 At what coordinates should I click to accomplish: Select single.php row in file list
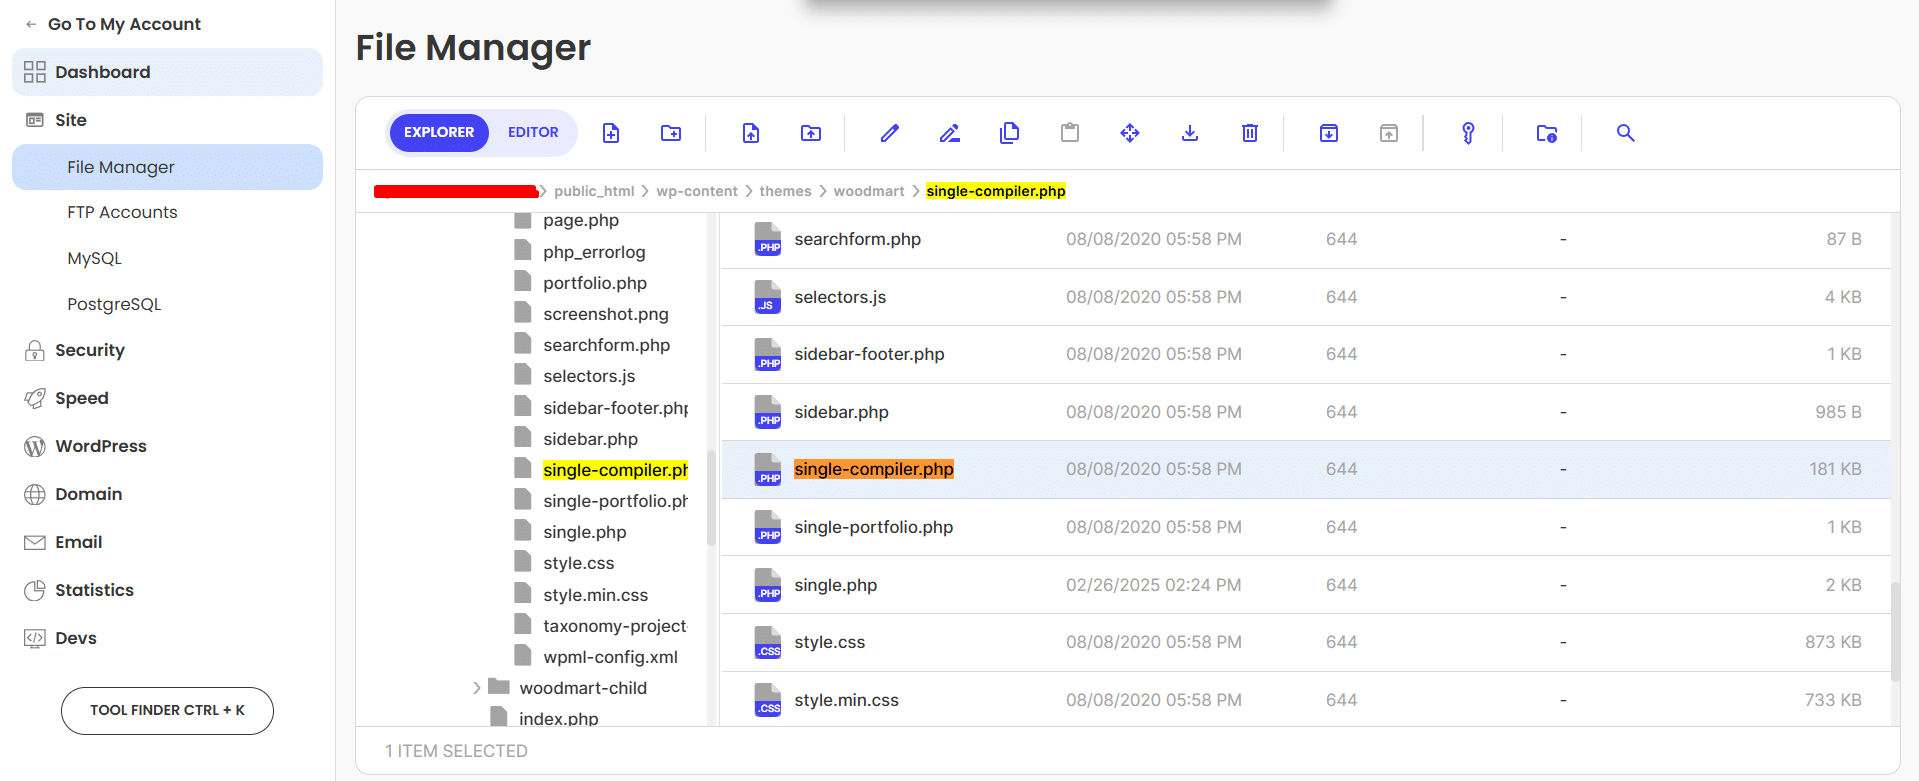pyautogui.click(x=1306, y=585)
